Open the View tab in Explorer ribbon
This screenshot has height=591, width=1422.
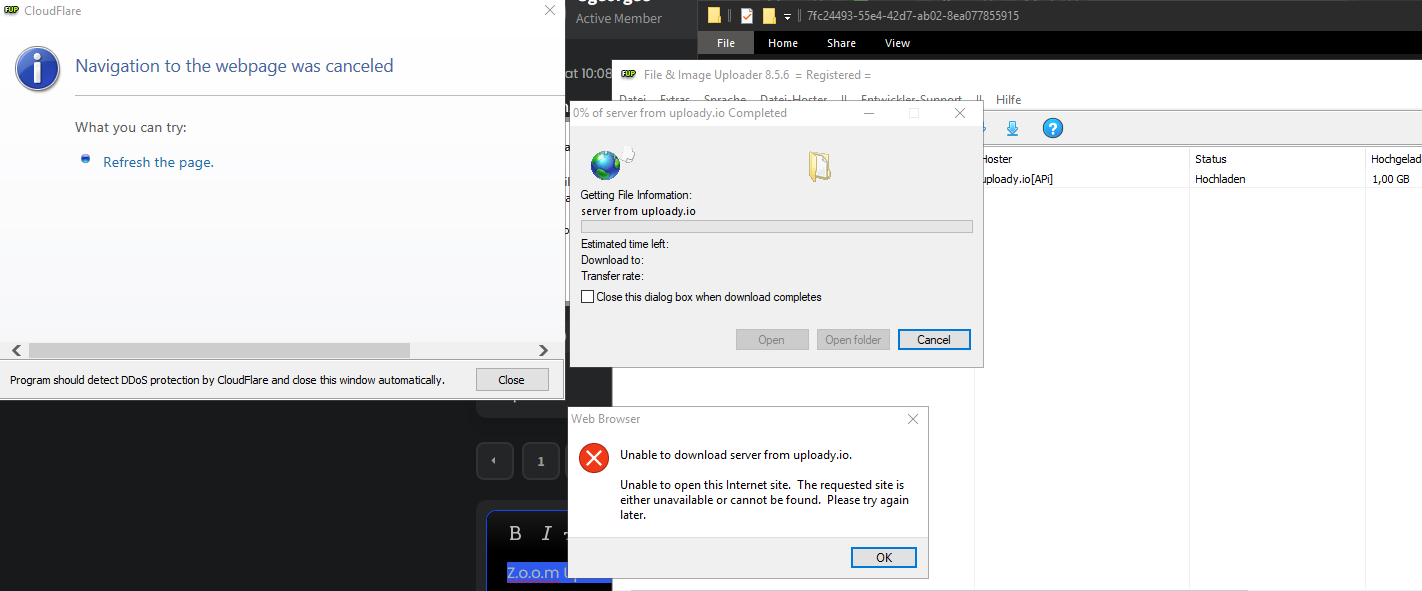[897, 43]
